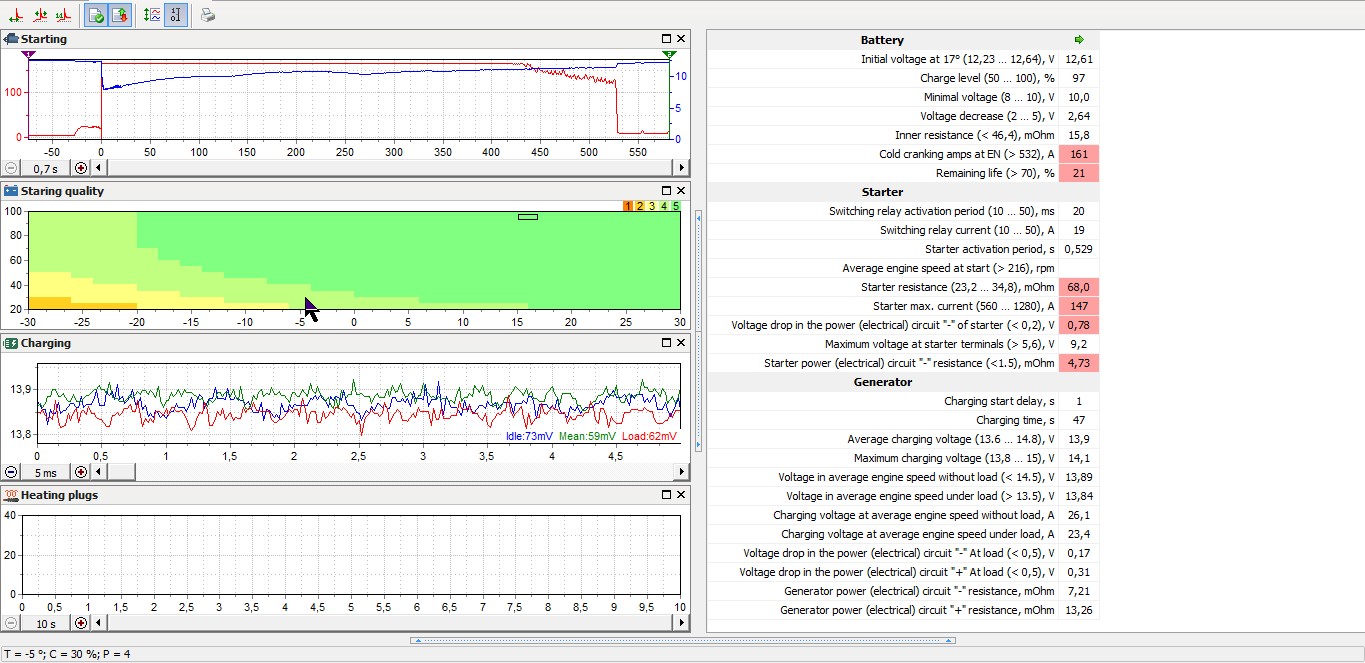This screenshot has width=1365, height=663.
Task: Click the vertical scale waveforms toolbar icon
Action: point(152,15)
